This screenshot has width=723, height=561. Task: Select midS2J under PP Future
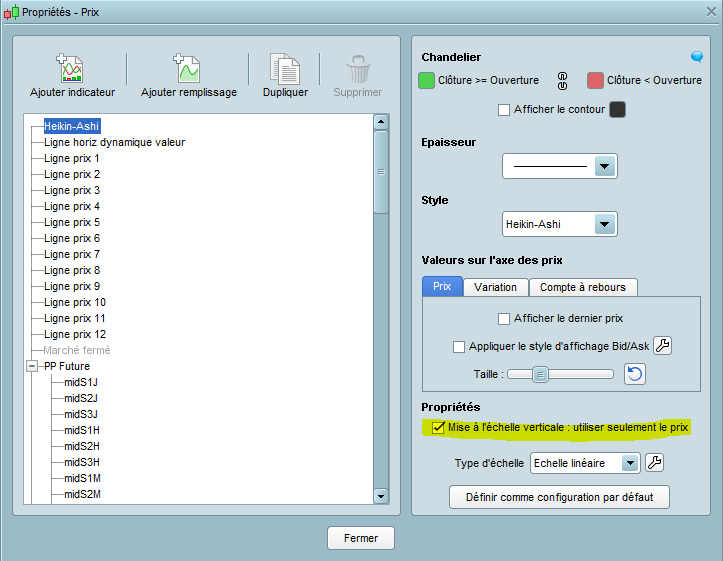(81, 398)
